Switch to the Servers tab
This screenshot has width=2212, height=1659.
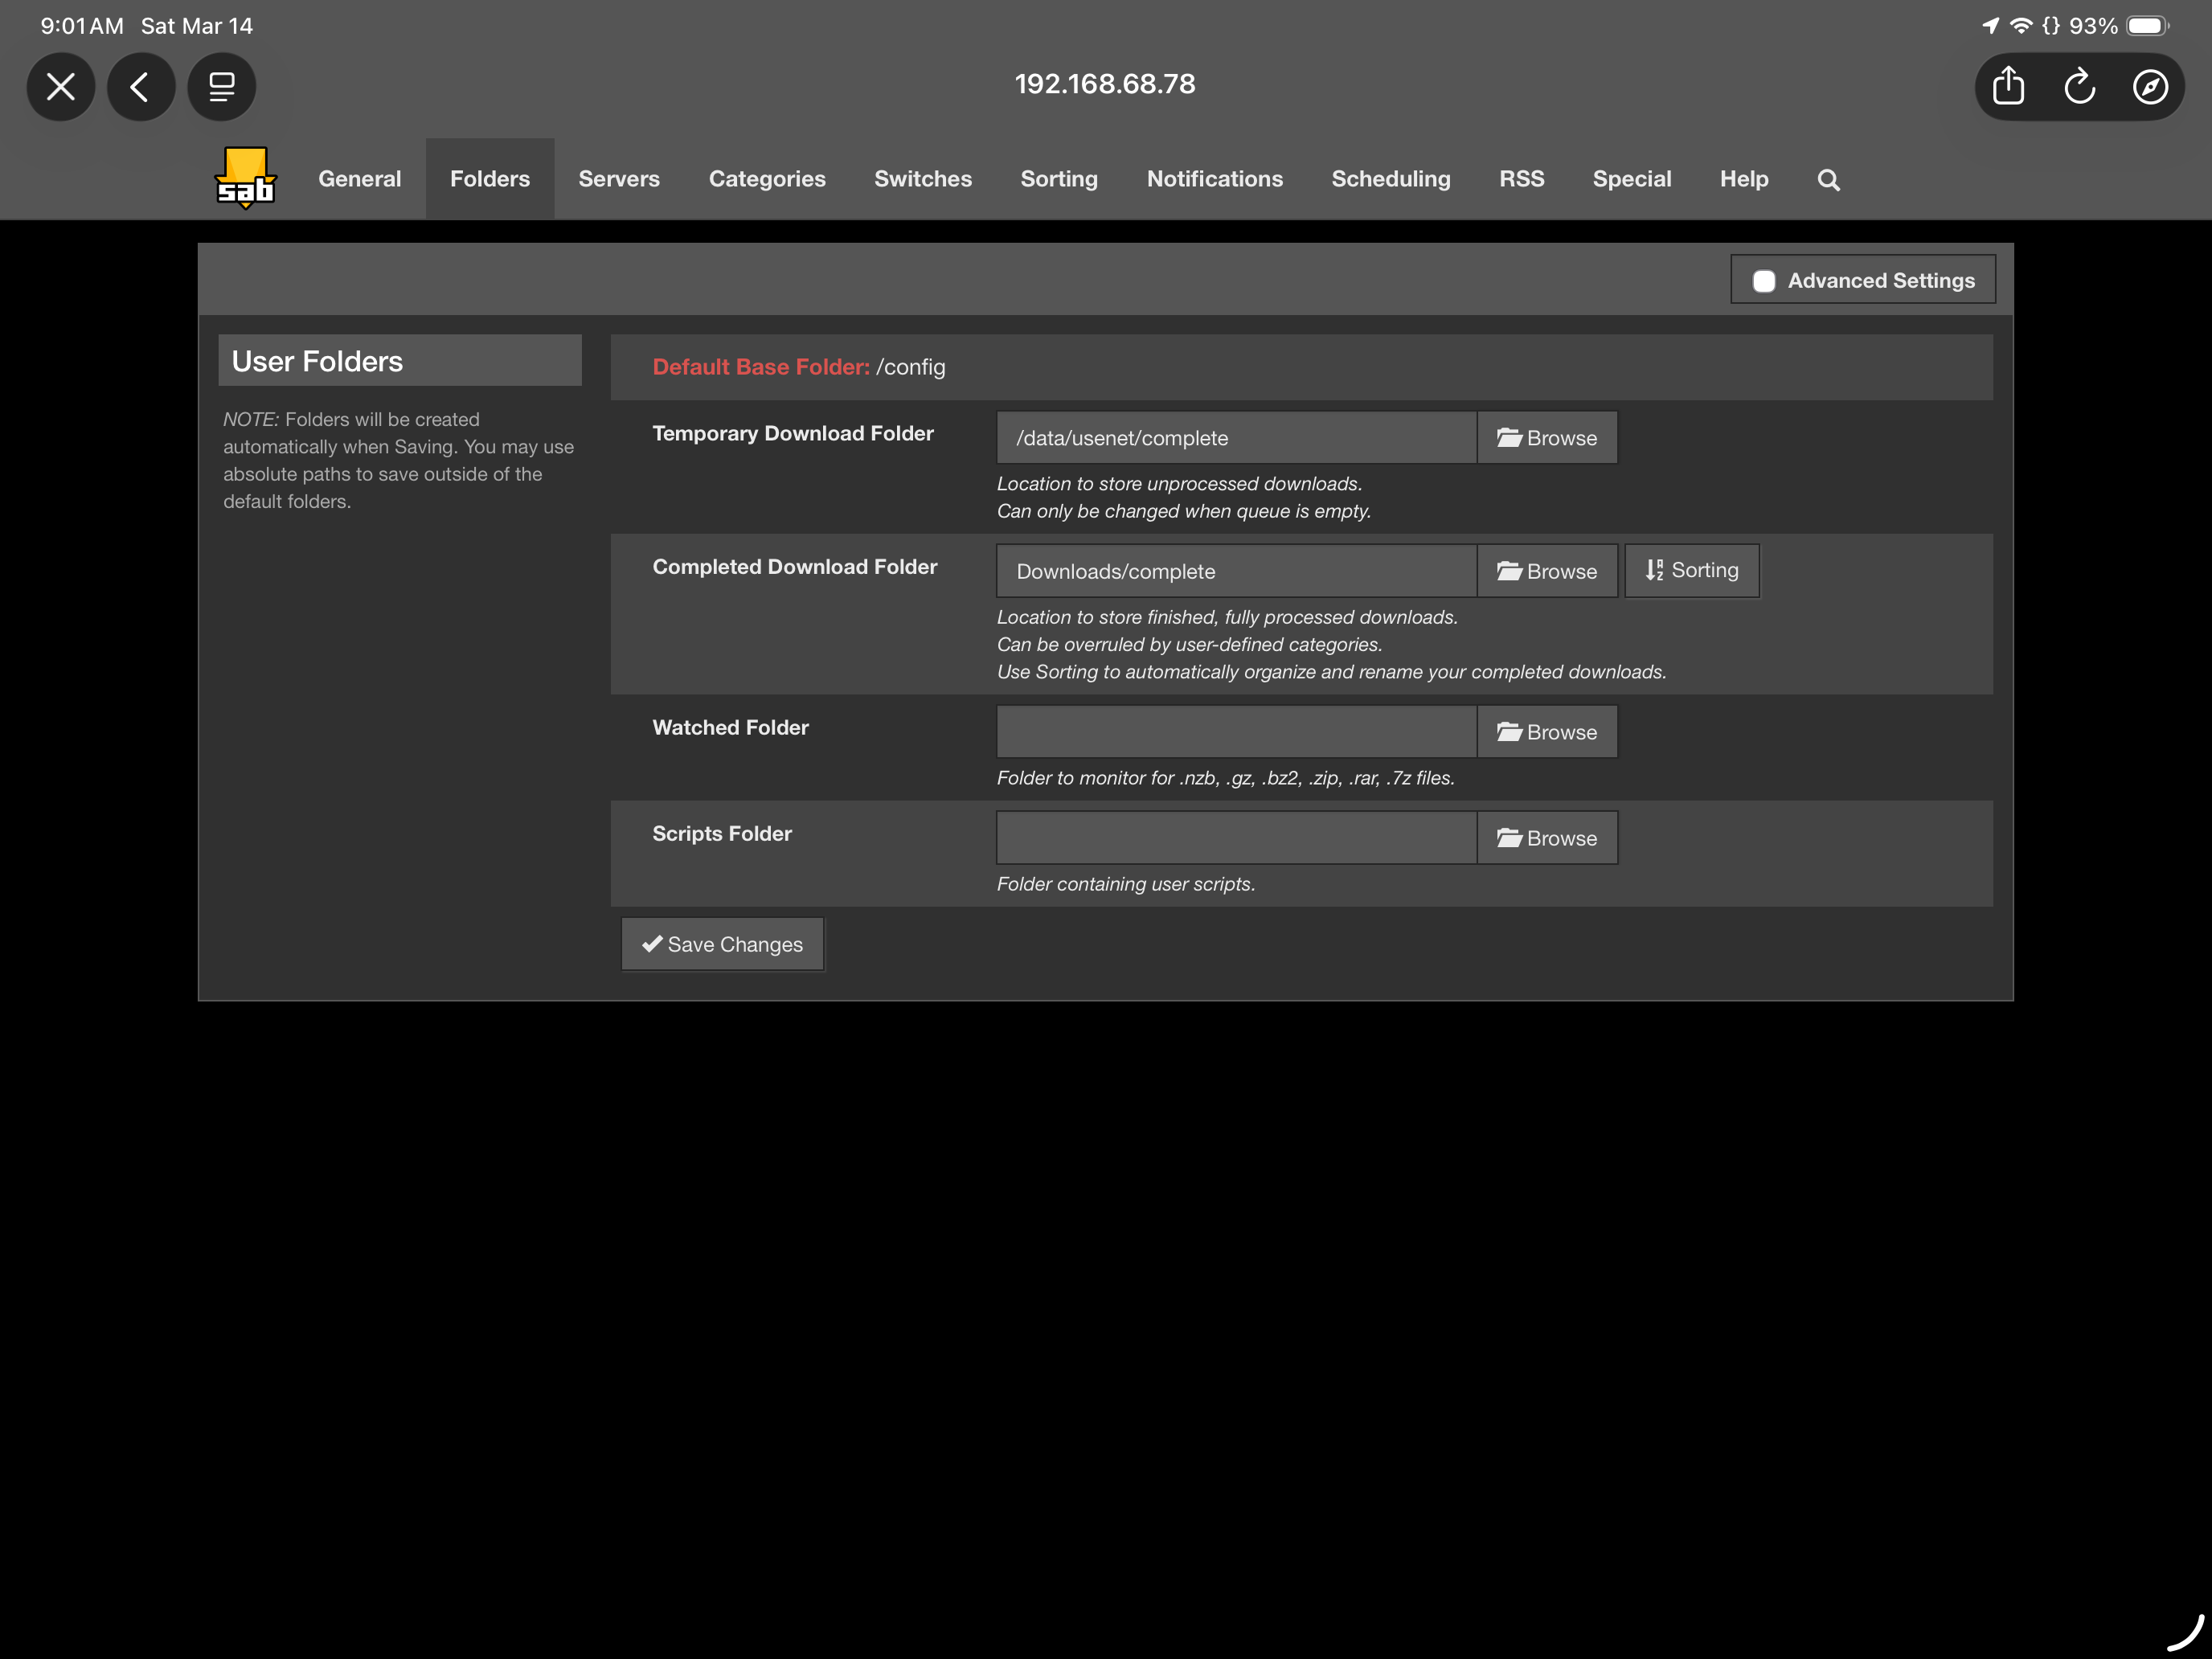[x=619, y=179]
